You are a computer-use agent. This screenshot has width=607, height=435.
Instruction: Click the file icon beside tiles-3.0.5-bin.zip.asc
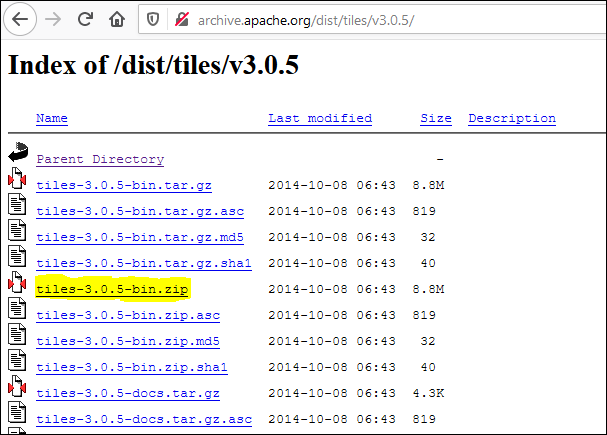pos(17,308)
